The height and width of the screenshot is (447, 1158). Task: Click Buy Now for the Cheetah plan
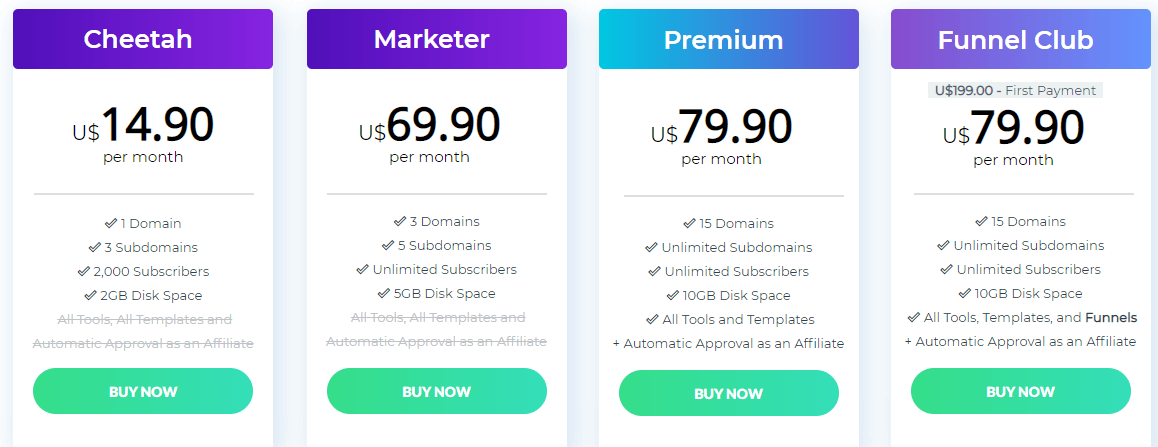[x=143, y=391]
